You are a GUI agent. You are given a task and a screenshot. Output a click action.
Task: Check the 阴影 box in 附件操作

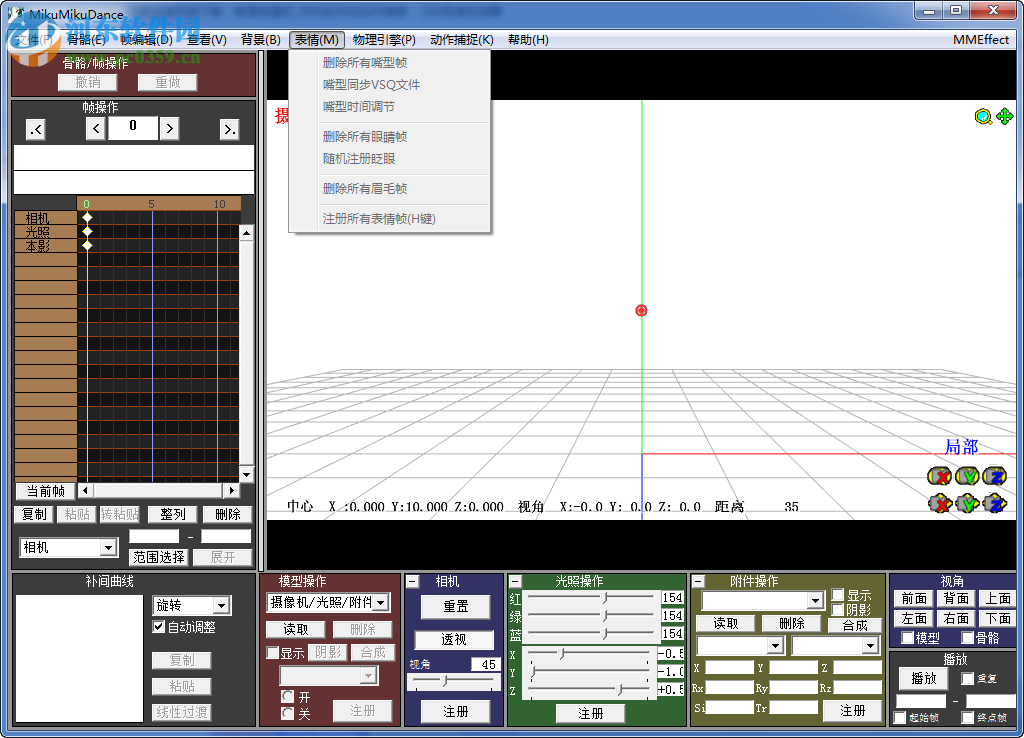838,609
